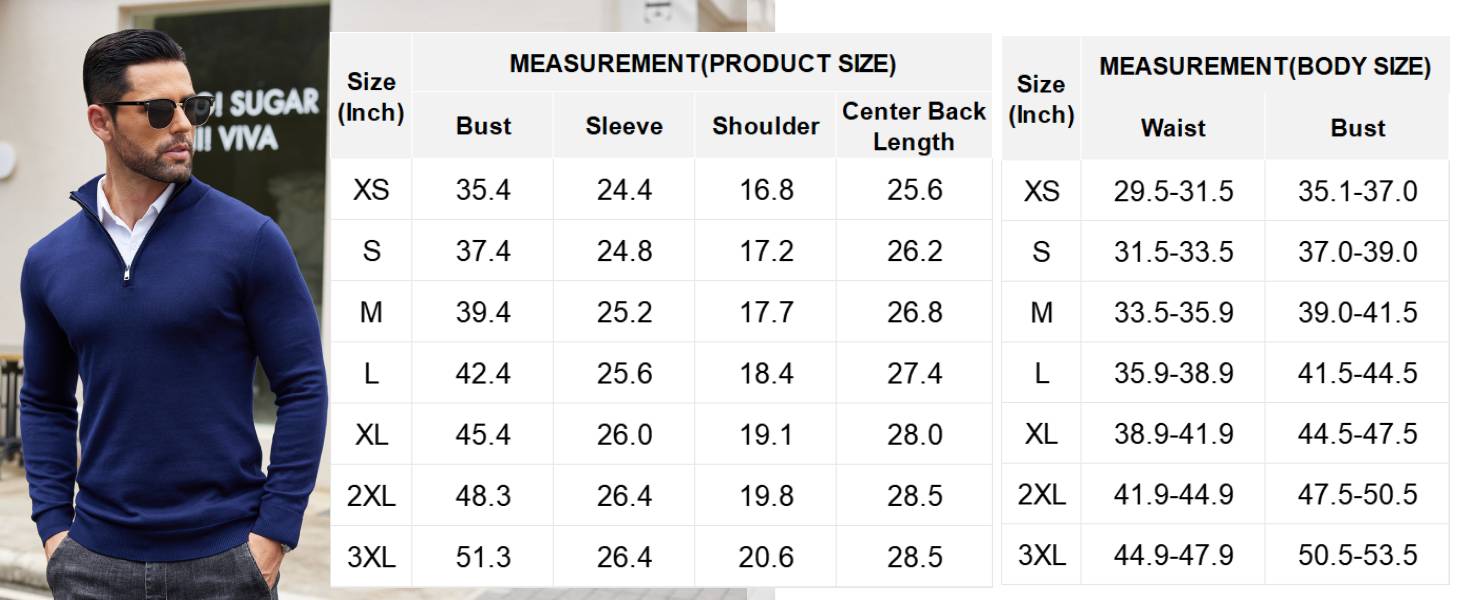Select the "Center Back Length" column header

(x=914, y=126)
